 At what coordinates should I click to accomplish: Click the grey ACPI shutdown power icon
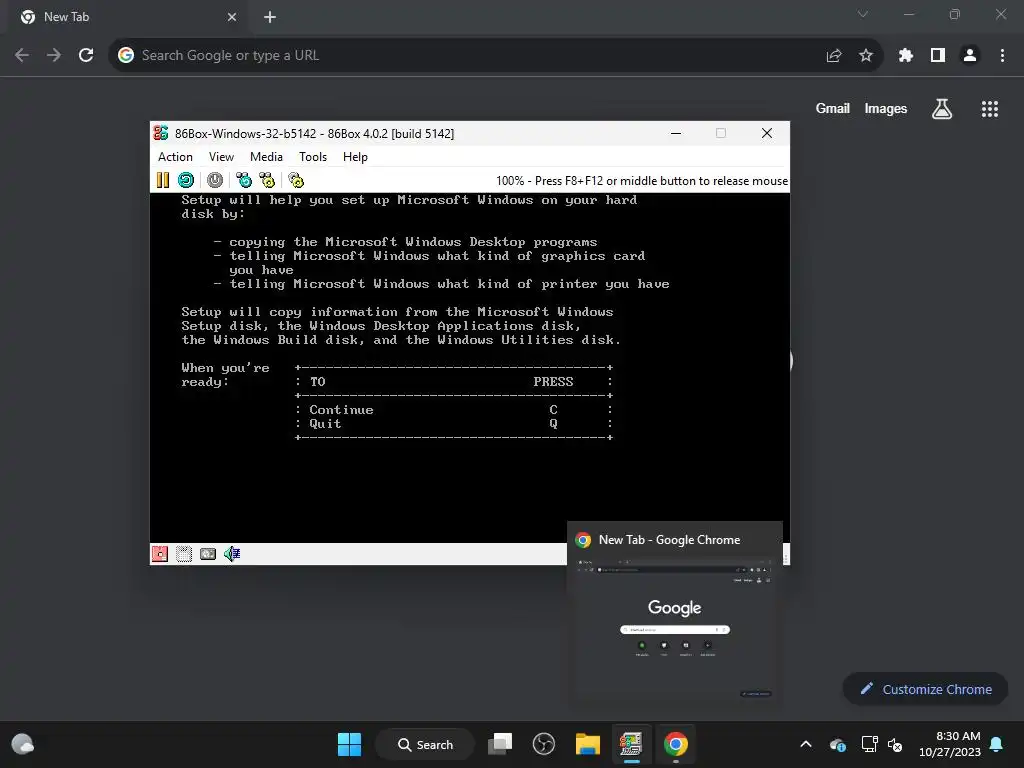click(x=215, y=180)
